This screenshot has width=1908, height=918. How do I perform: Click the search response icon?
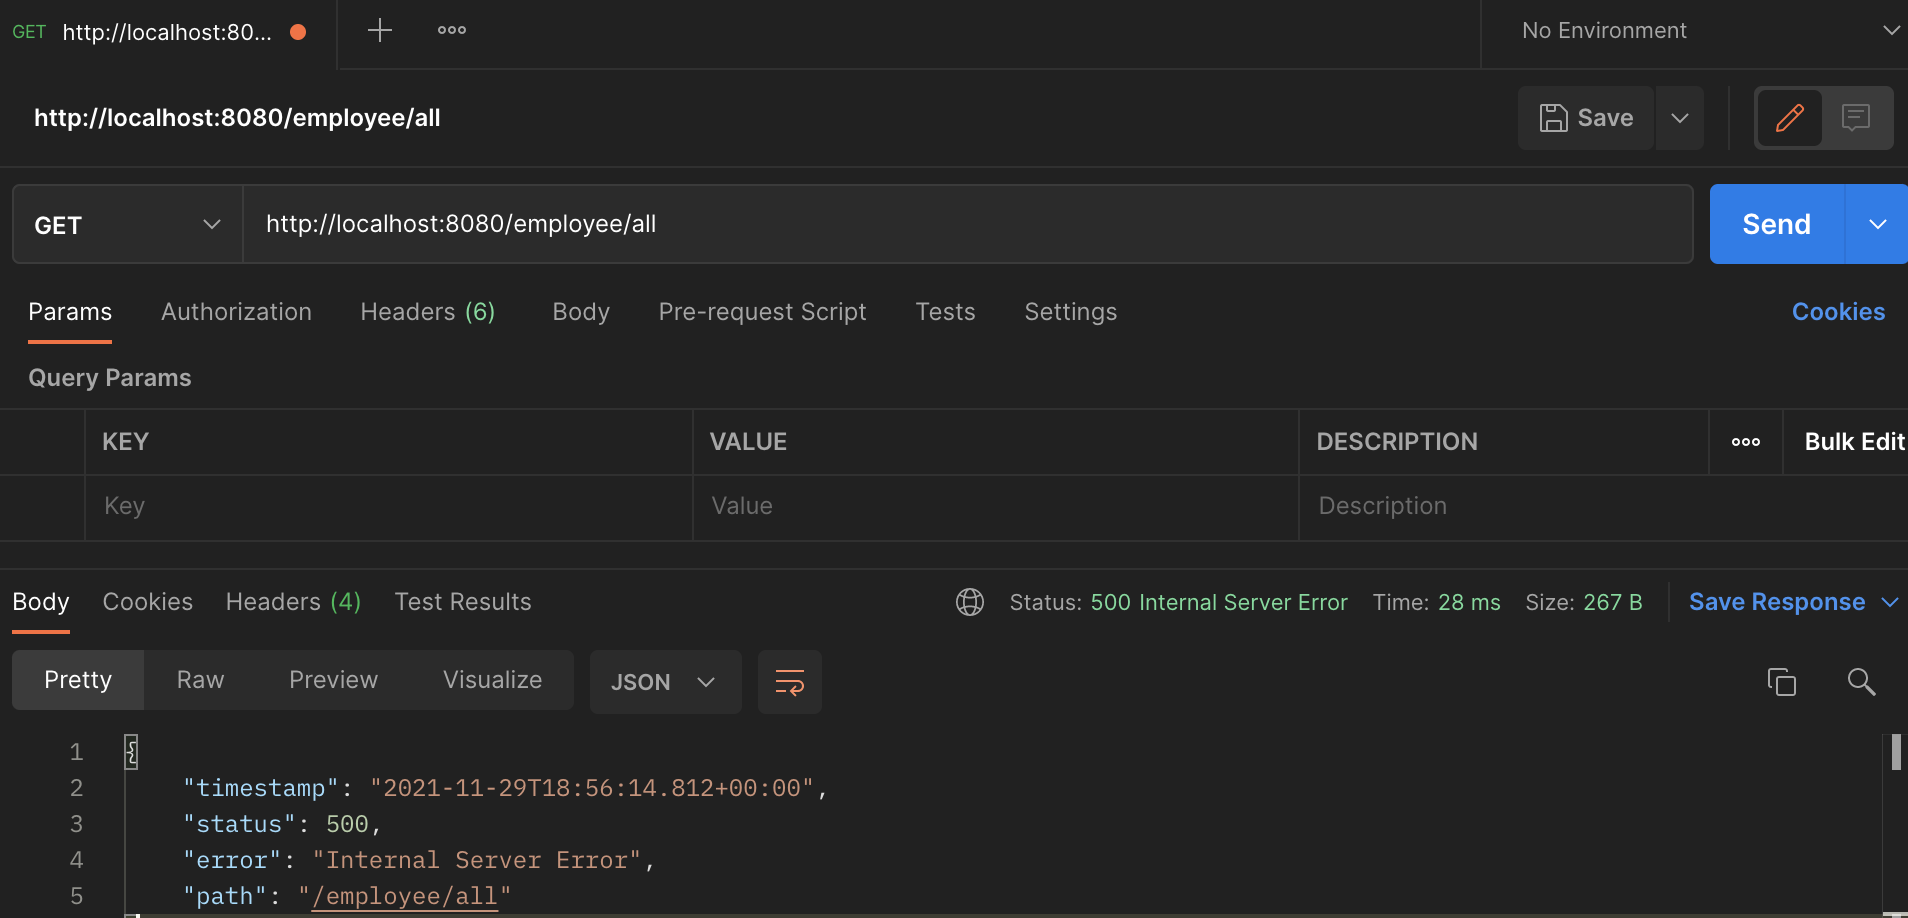(1861, 682)
